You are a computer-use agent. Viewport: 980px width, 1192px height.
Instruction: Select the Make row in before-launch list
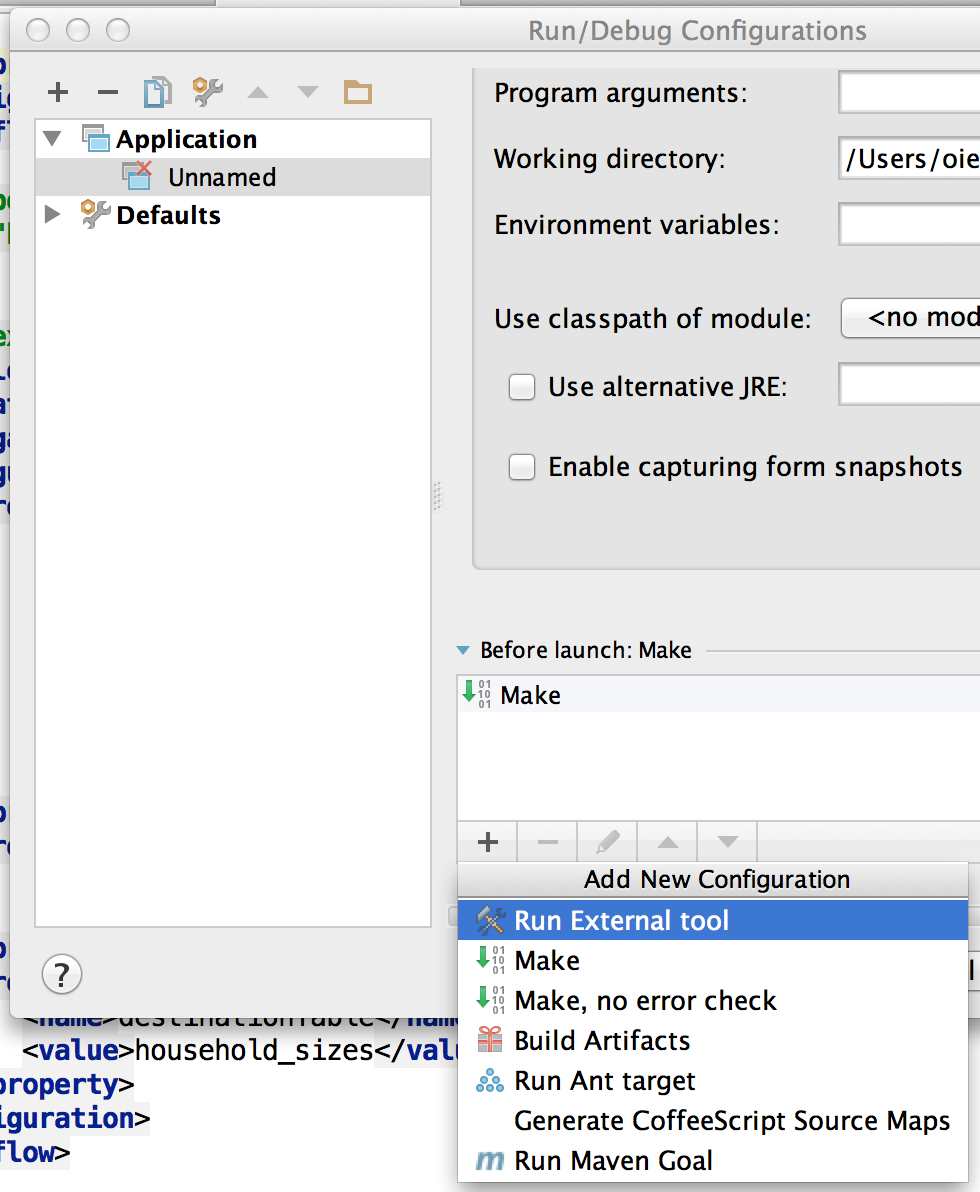718,694
